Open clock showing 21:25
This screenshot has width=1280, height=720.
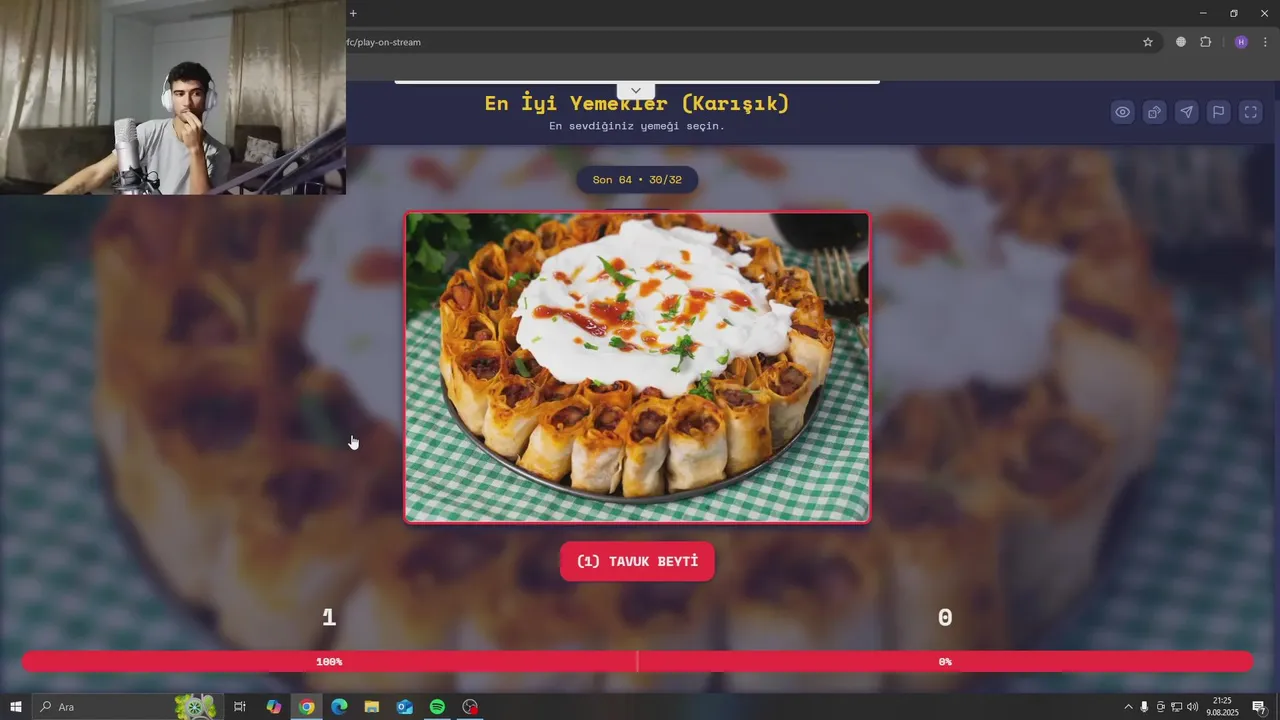pyautogui.click(x=1222, y=707)
